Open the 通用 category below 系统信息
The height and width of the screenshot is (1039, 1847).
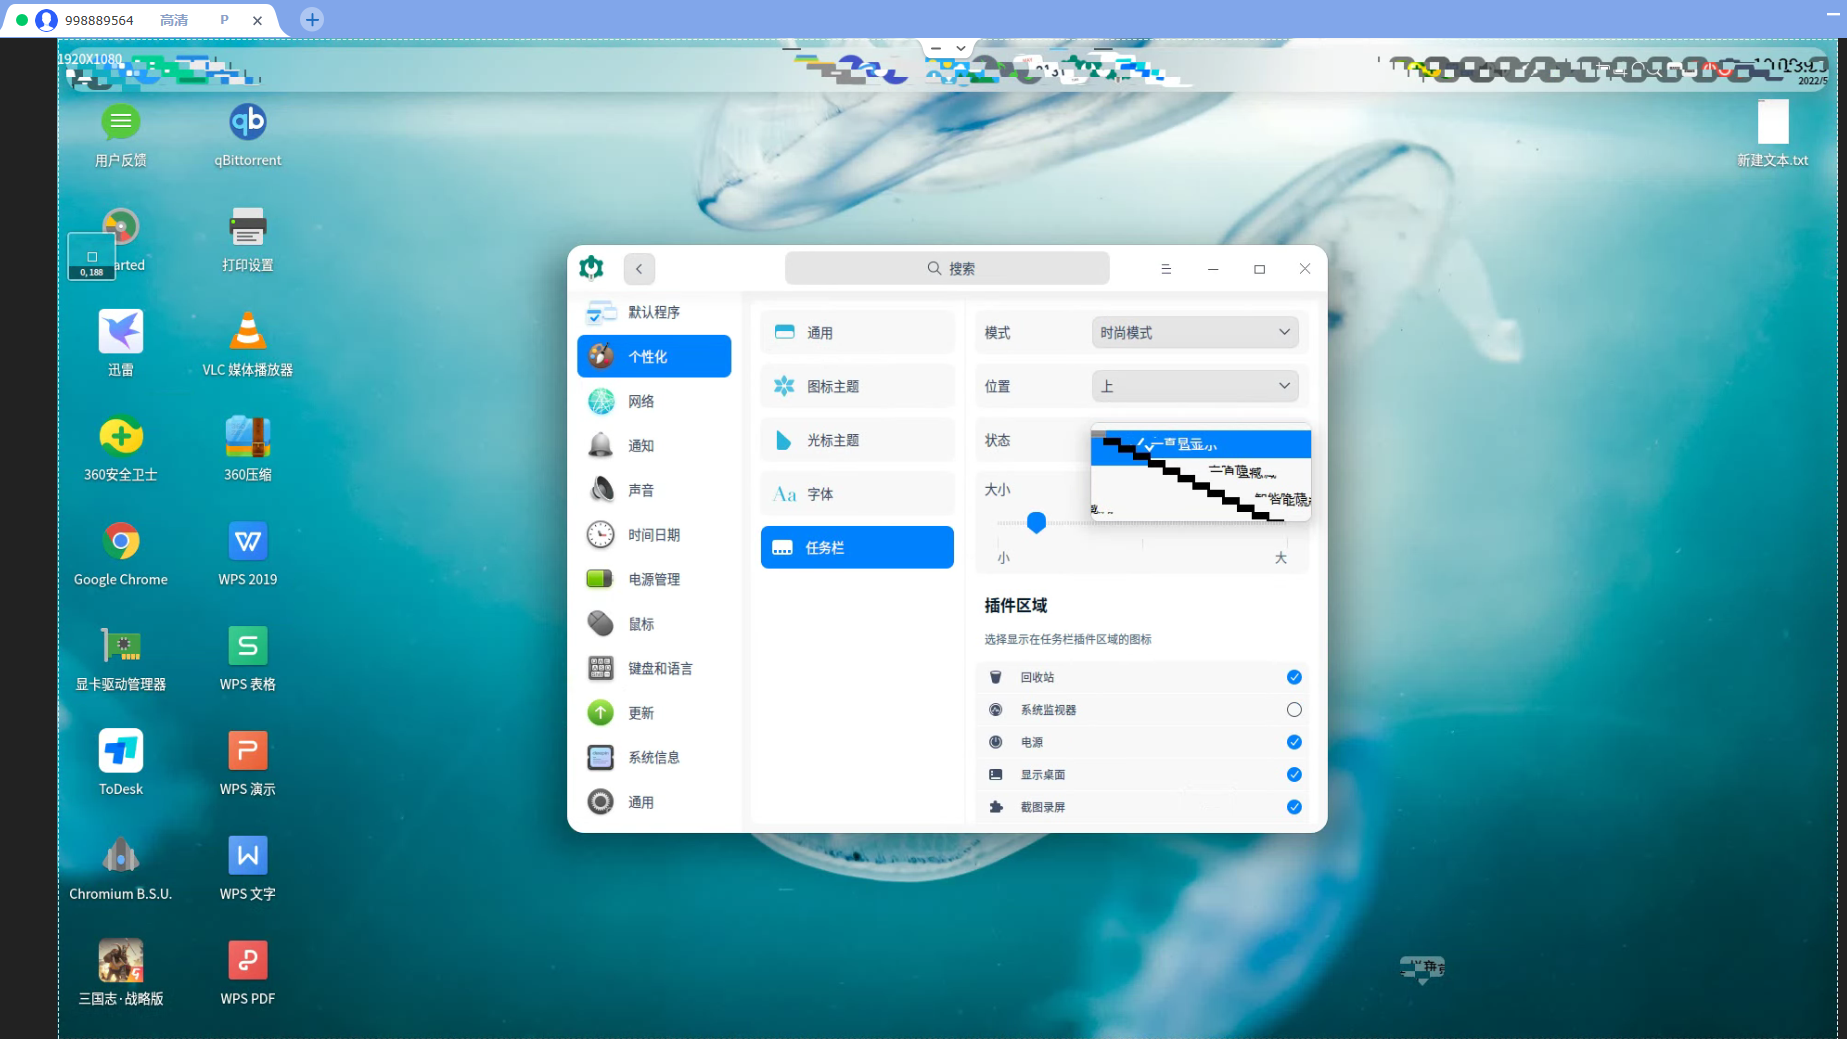tap(654, 802)
